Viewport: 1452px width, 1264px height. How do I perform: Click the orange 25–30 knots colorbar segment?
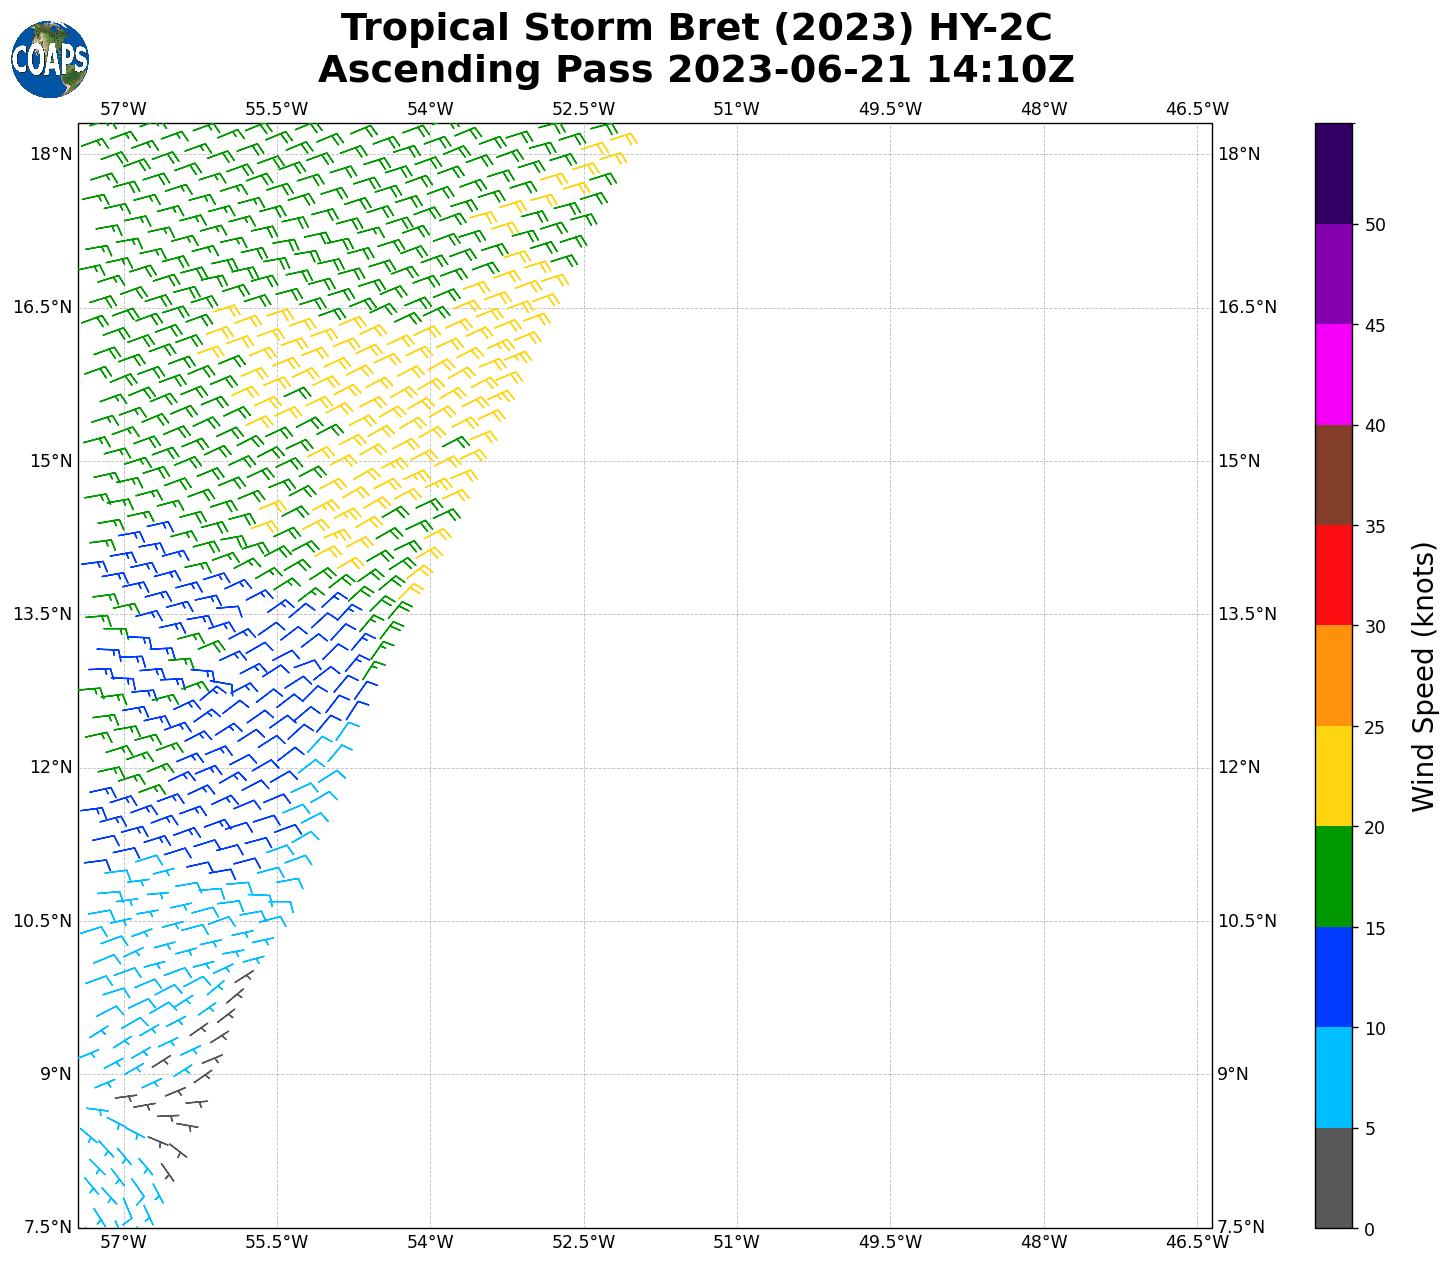pyautogui.click(x=1333, y=675)
